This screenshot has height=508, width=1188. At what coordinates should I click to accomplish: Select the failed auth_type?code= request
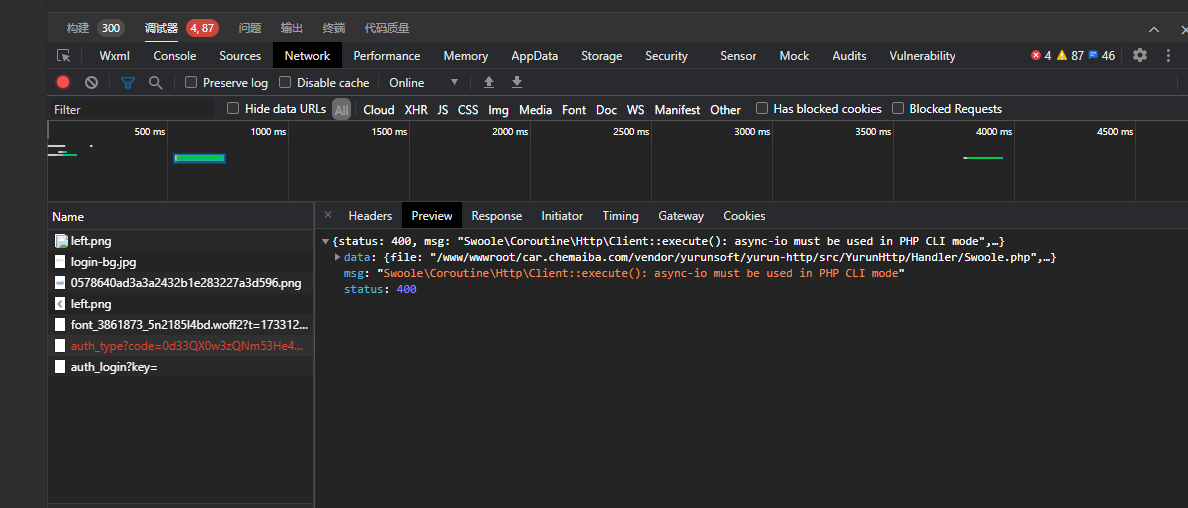[x=180, y=346]
